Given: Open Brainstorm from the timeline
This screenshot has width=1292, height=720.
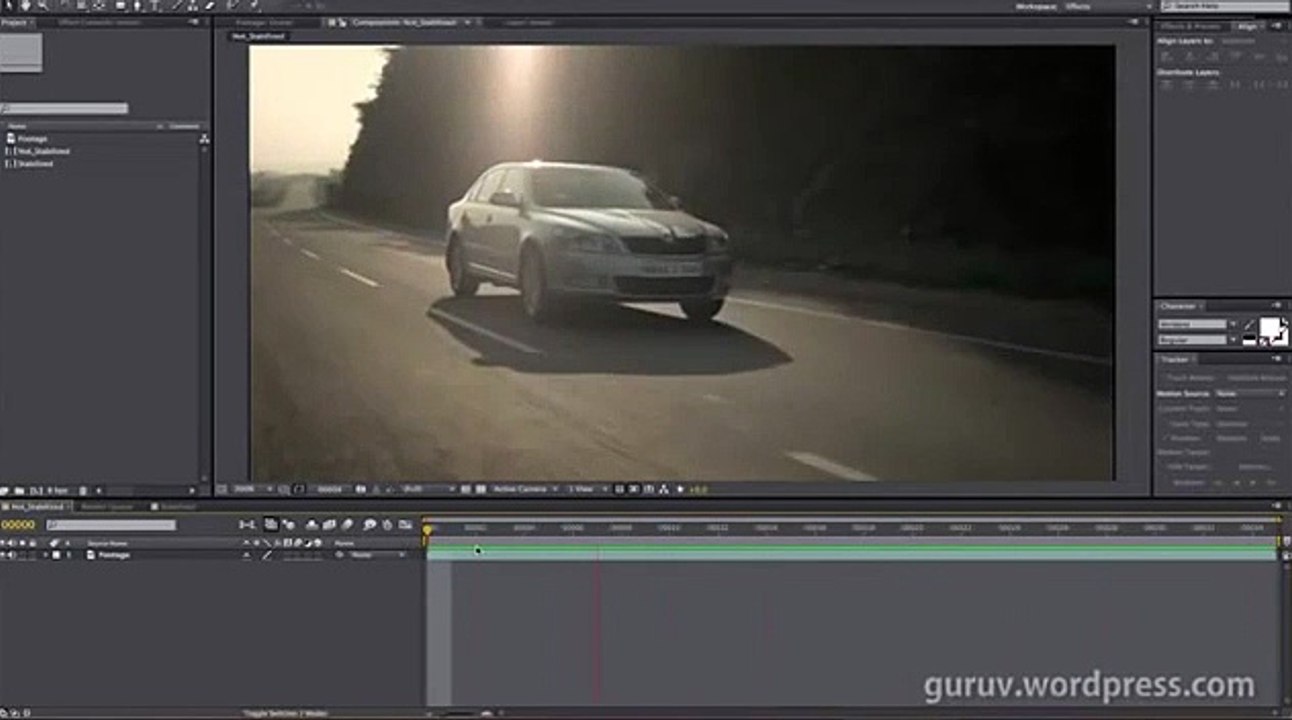Looking at the screenshot, I should pos(370,524).
